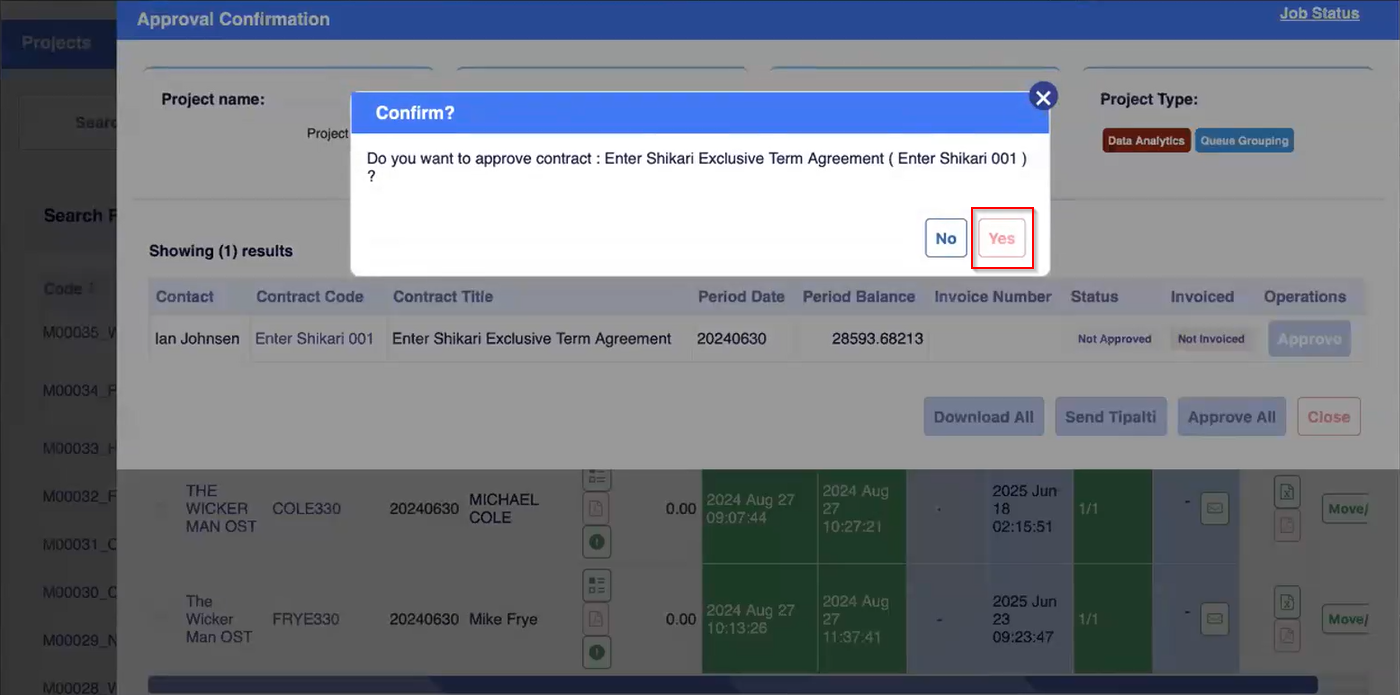The width and height of the screenshot is (1400, 695).
Task: Open info icon for Mike Frye row
Action: pos(596,653)
